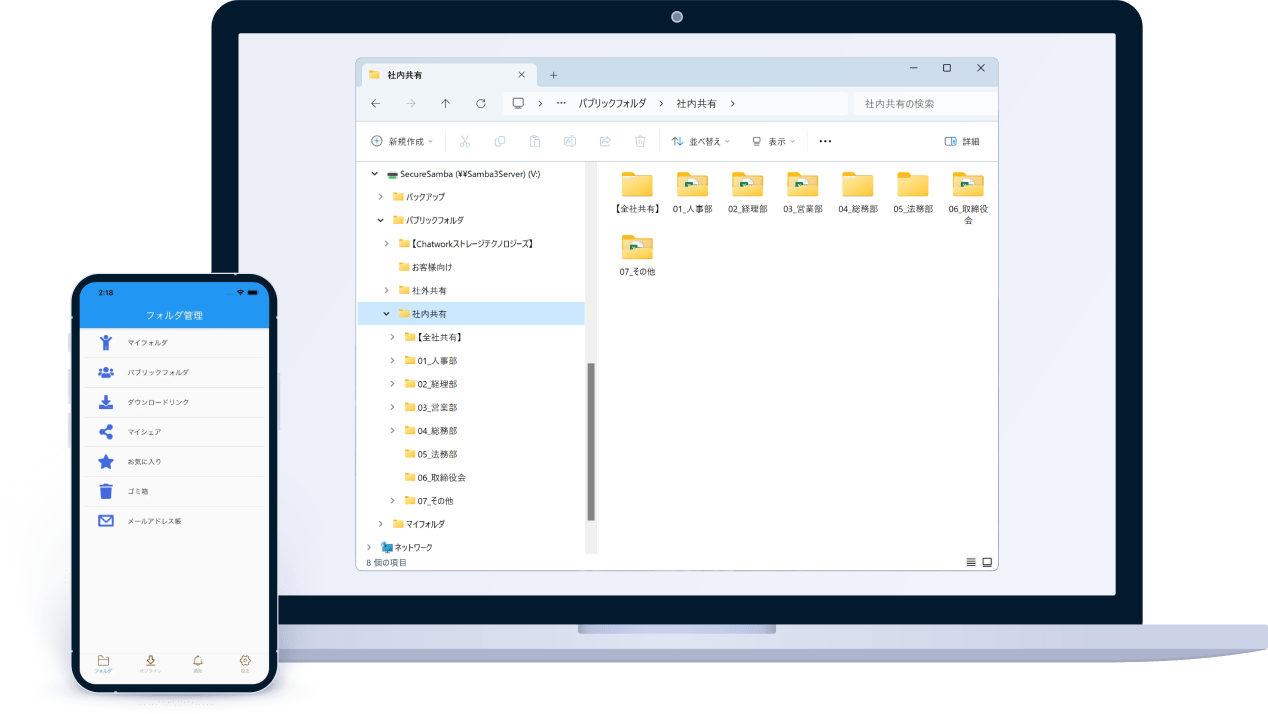The width and height of the screenshot is (1268, 714).
Task: Expand 01_人事部 in the tree
Action: pos(393,360)
